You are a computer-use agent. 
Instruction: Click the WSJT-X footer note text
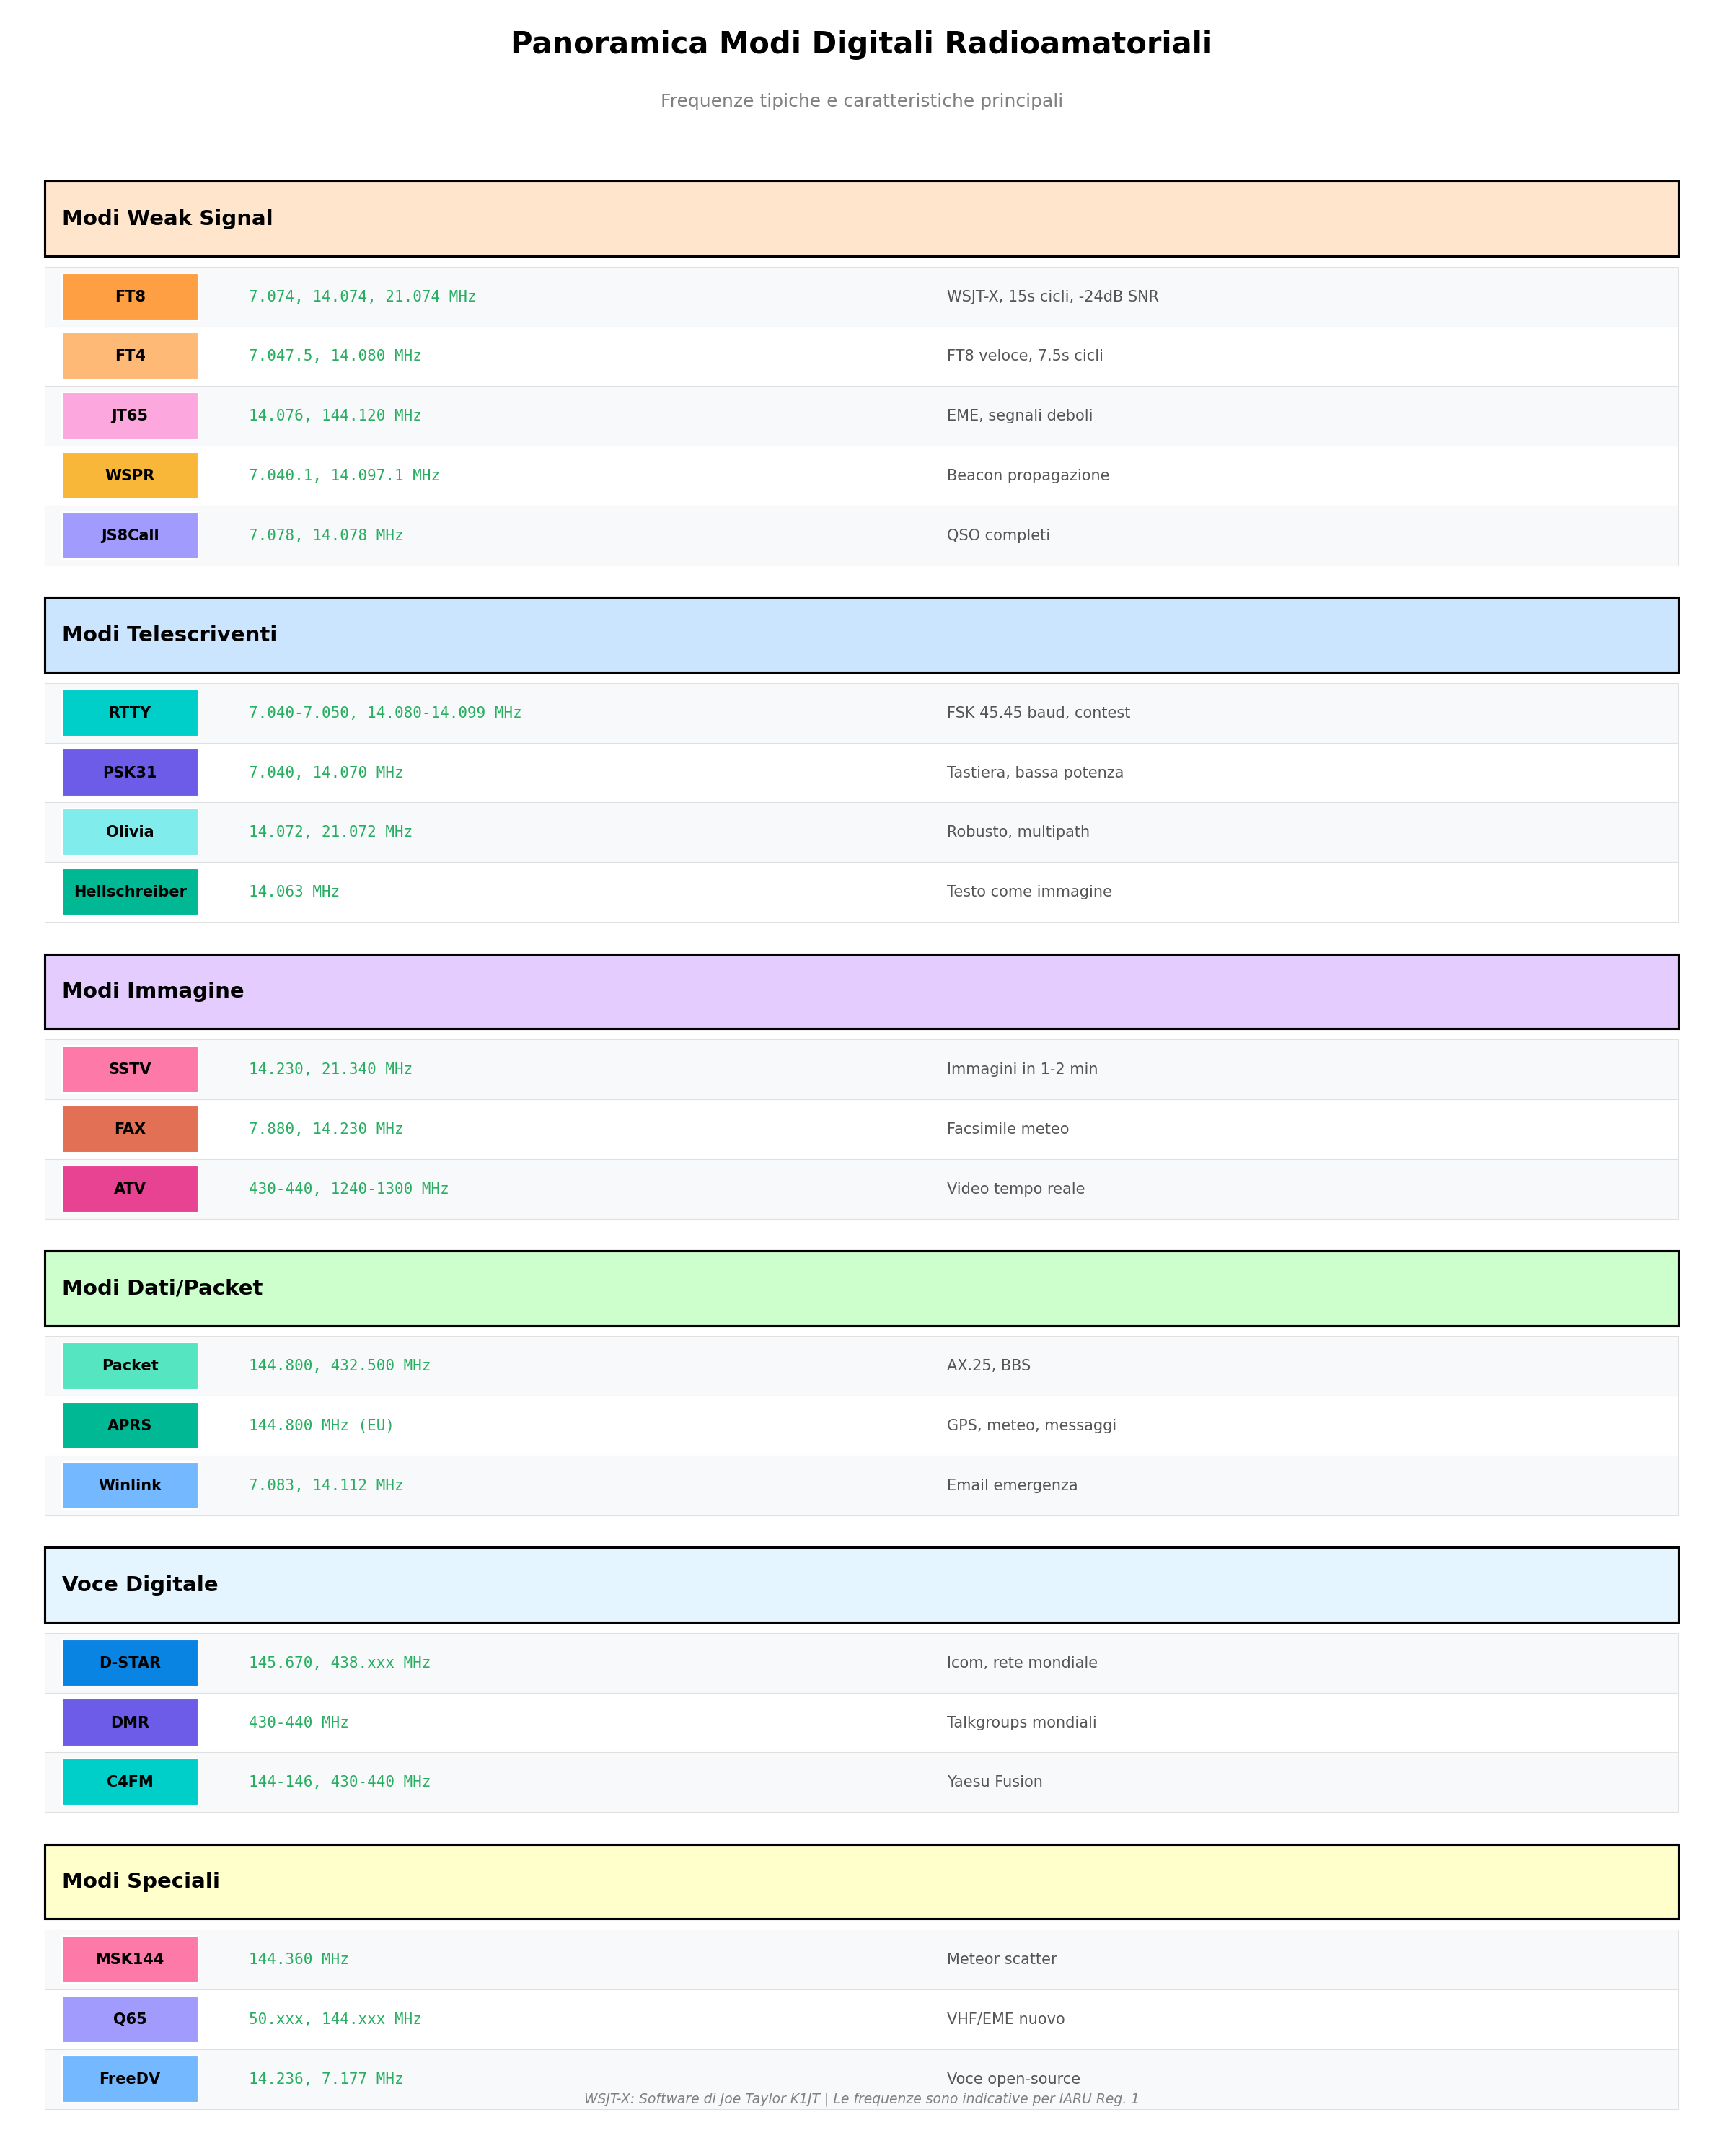pyautogui.click(x=861, y=2099)
